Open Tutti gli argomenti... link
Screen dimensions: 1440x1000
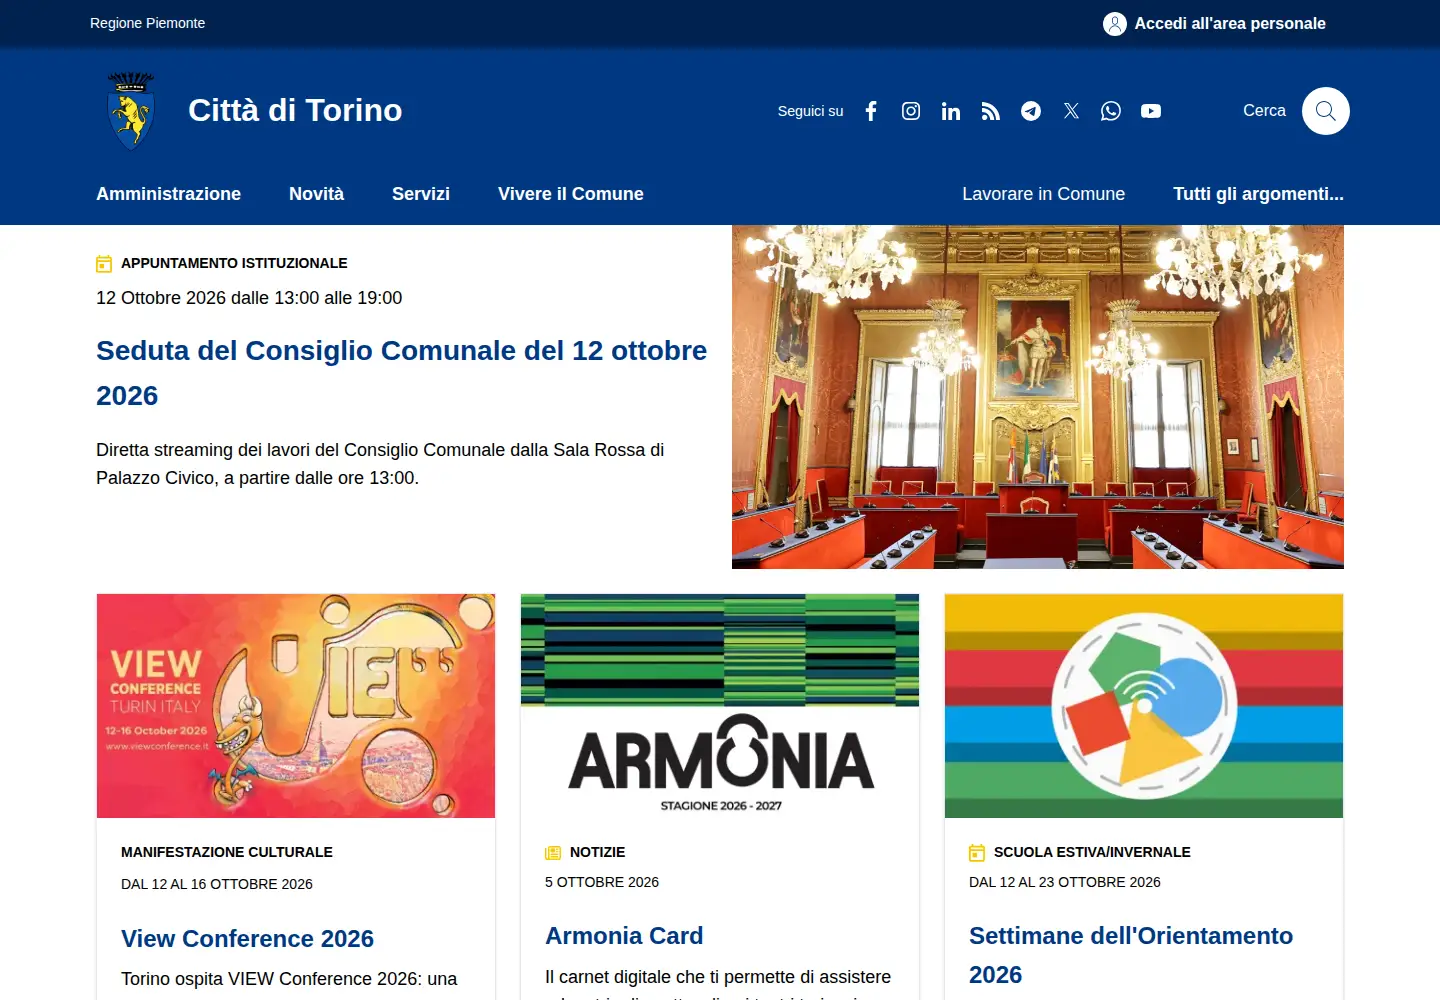point(1258,194)
